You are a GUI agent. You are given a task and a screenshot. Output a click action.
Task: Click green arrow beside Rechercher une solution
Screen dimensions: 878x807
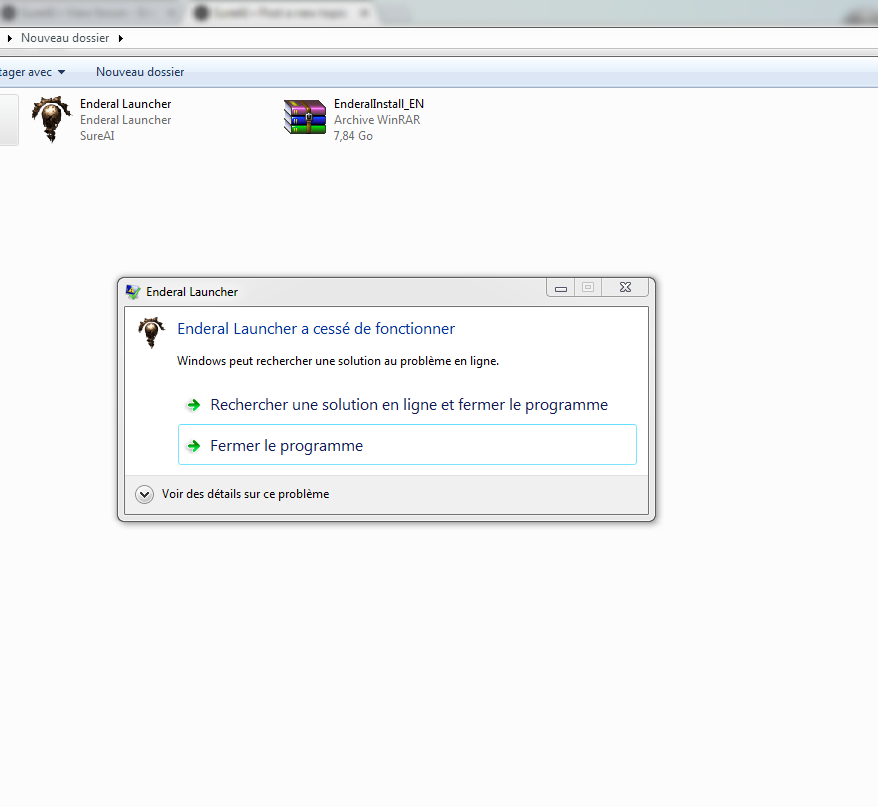pyautogui.click(x=193, y=405)
